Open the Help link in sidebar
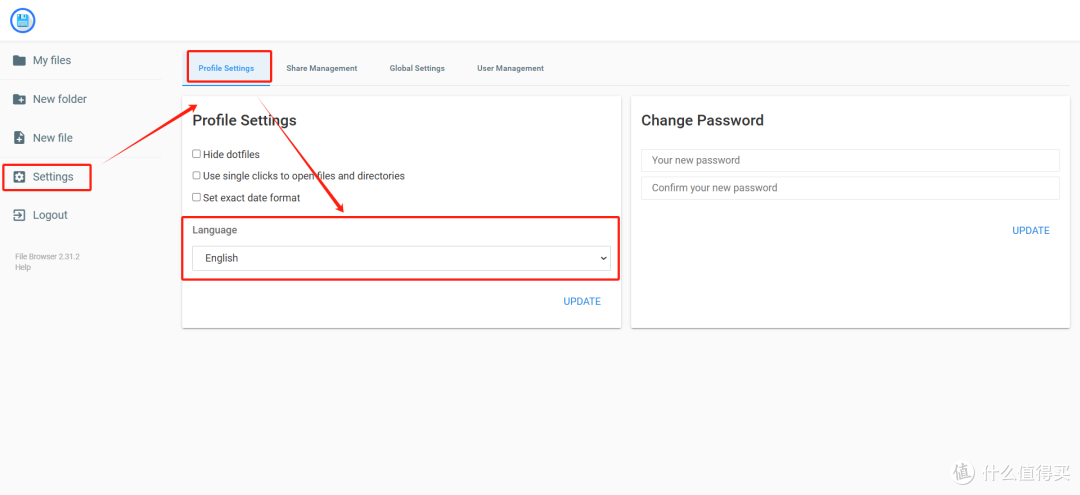1080x495 pixels. click(x=23, y=267)
